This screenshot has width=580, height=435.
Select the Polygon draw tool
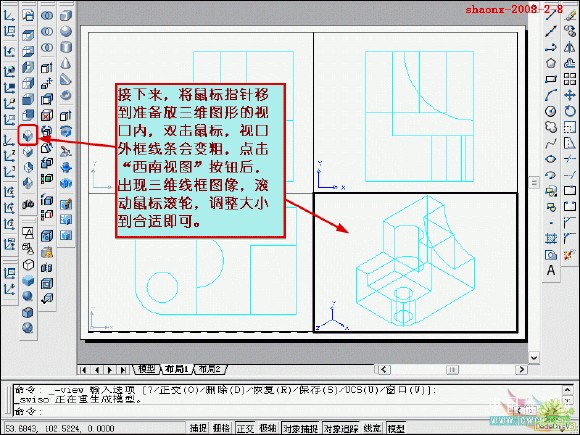pyautogui.click(x=551, y=63)
